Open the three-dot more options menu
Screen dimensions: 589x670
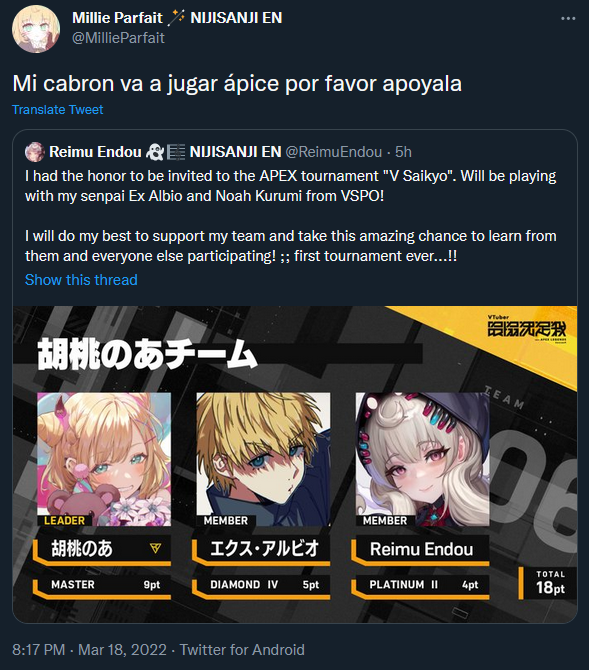tap(568, 19)
